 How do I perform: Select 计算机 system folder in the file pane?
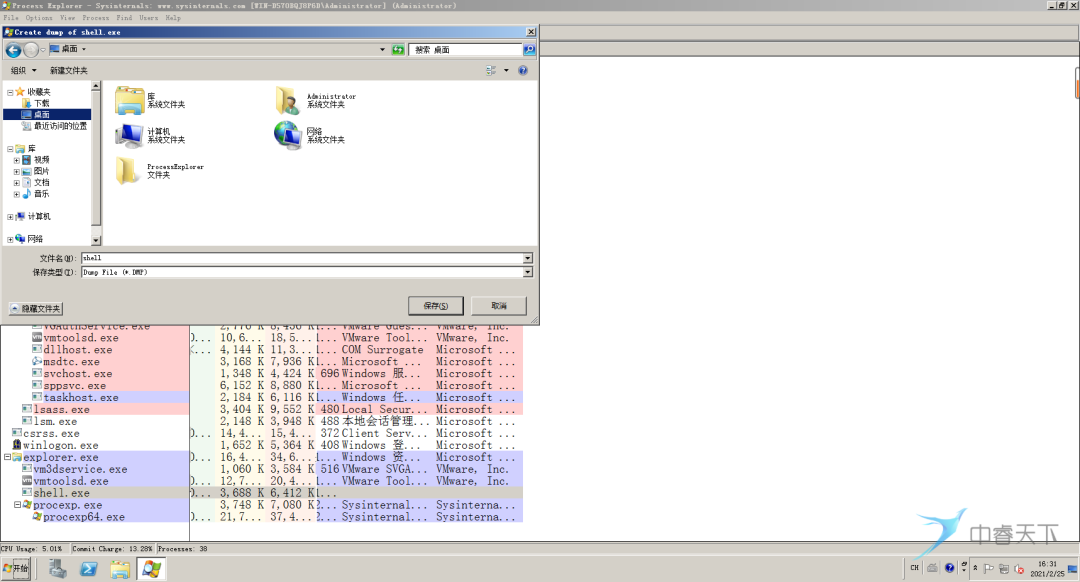tap(150, 136)
